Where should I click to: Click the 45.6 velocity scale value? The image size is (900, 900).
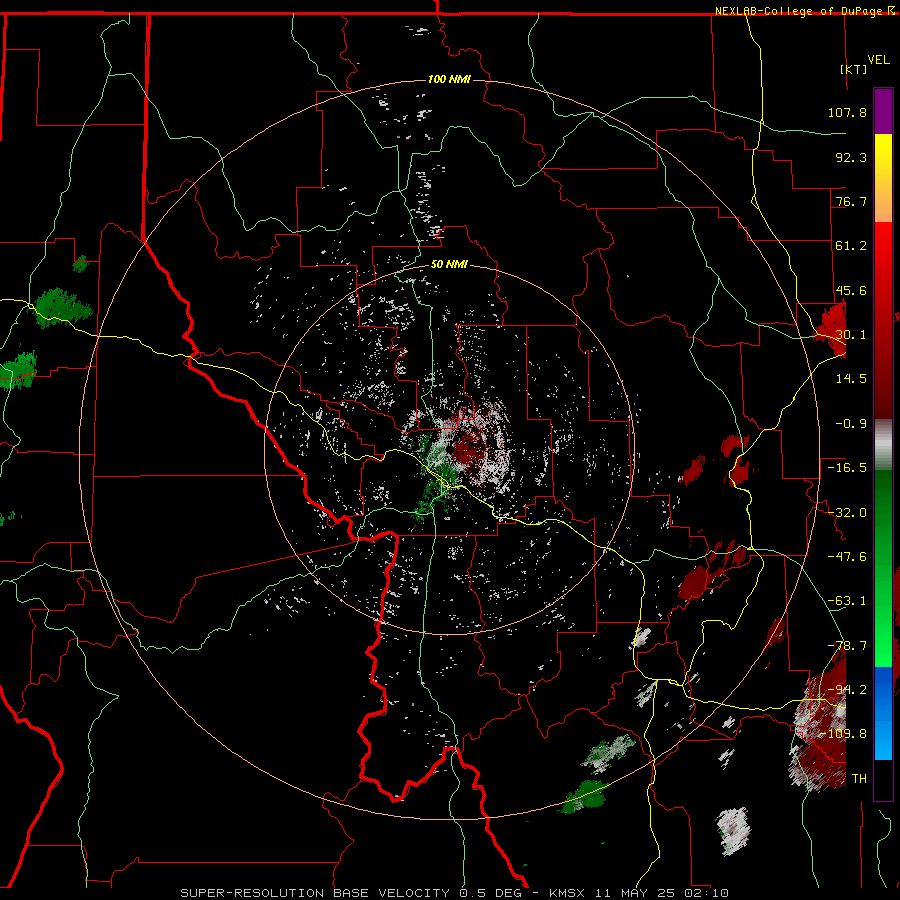851,290
